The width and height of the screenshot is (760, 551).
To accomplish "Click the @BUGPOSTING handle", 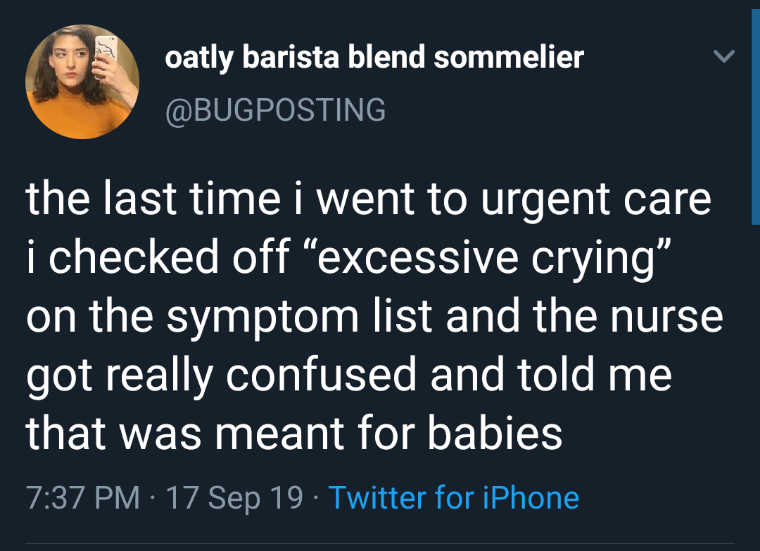I will point(275,109).
